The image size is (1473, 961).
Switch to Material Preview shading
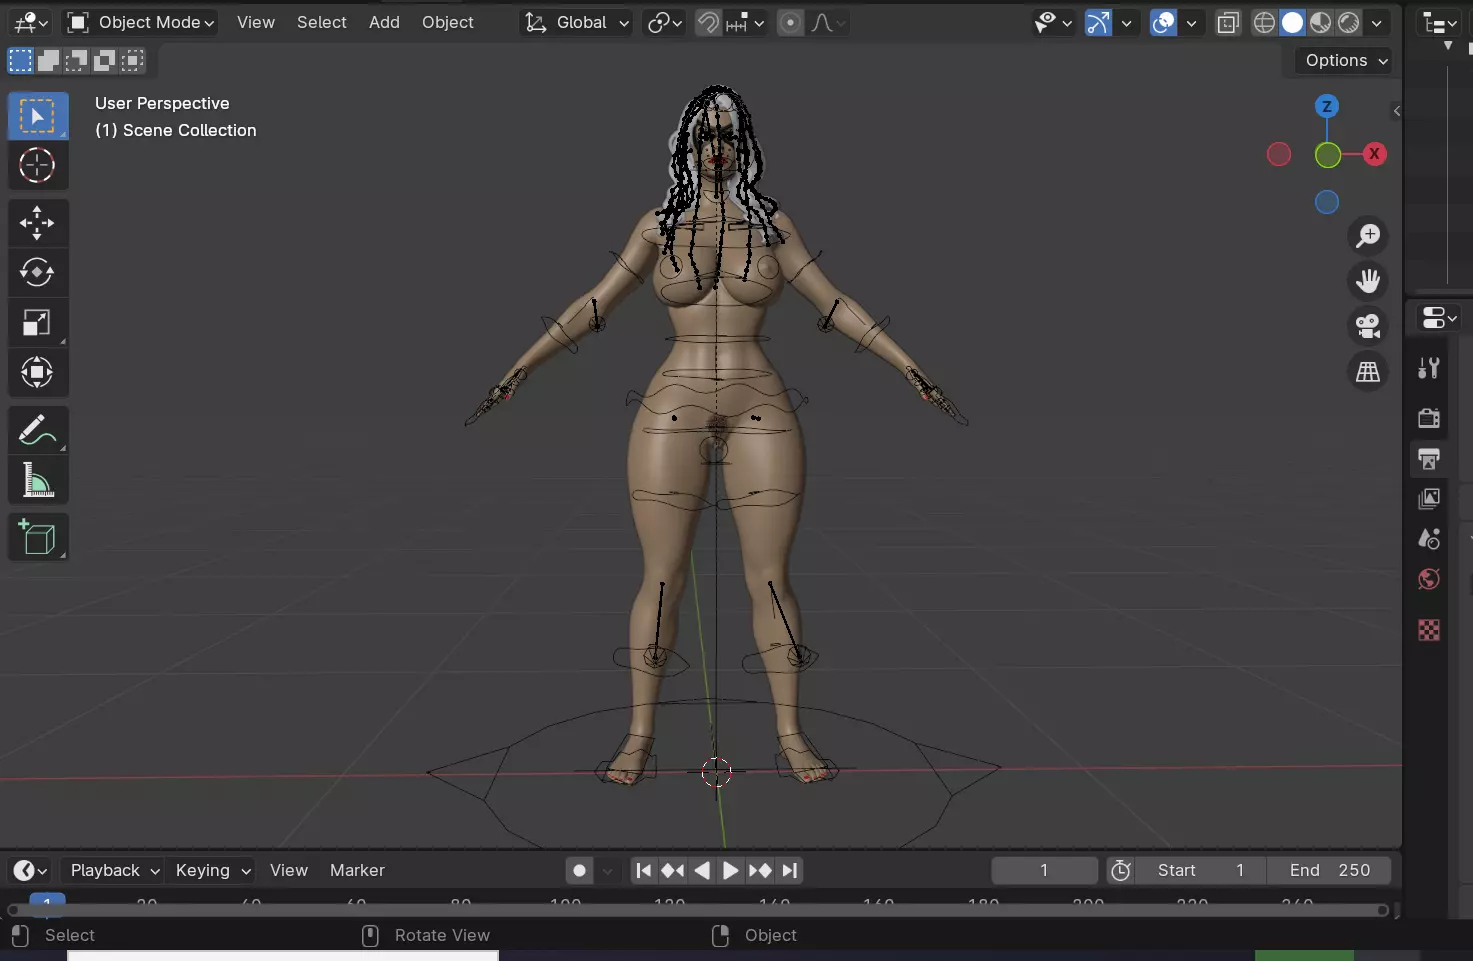click(x=1320, y=22)
